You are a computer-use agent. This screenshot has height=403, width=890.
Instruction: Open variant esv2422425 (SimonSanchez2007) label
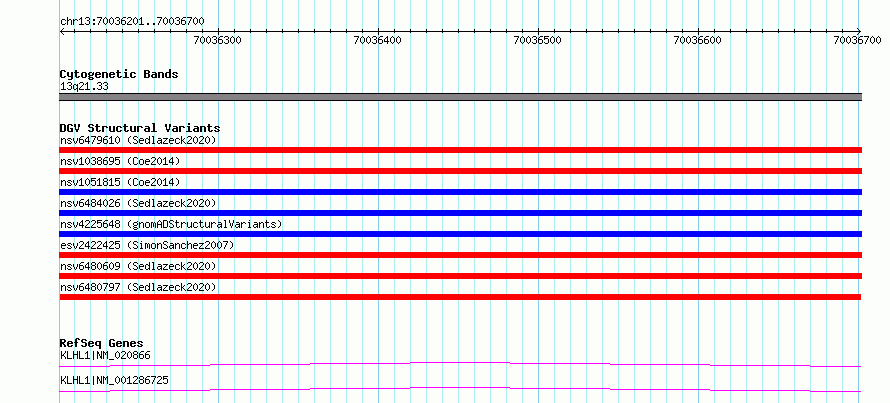point(147,245)
